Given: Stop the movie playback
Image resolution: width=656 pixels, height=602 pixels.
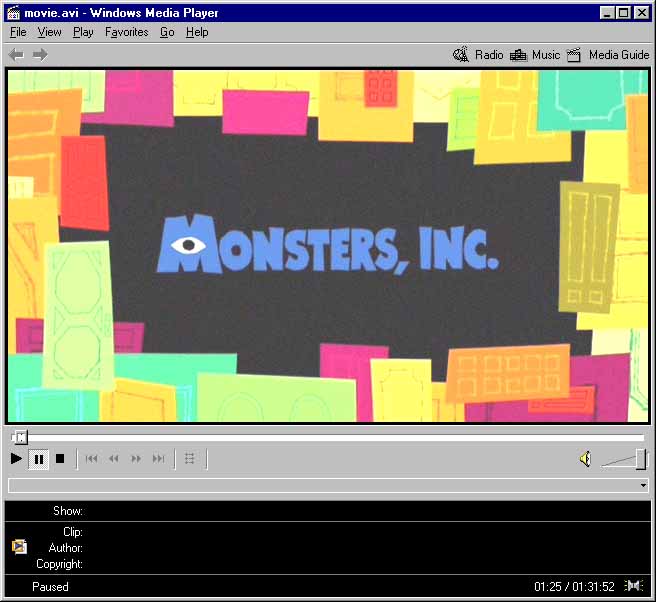Looking at the screenshot, I should [x=60, y=459].
